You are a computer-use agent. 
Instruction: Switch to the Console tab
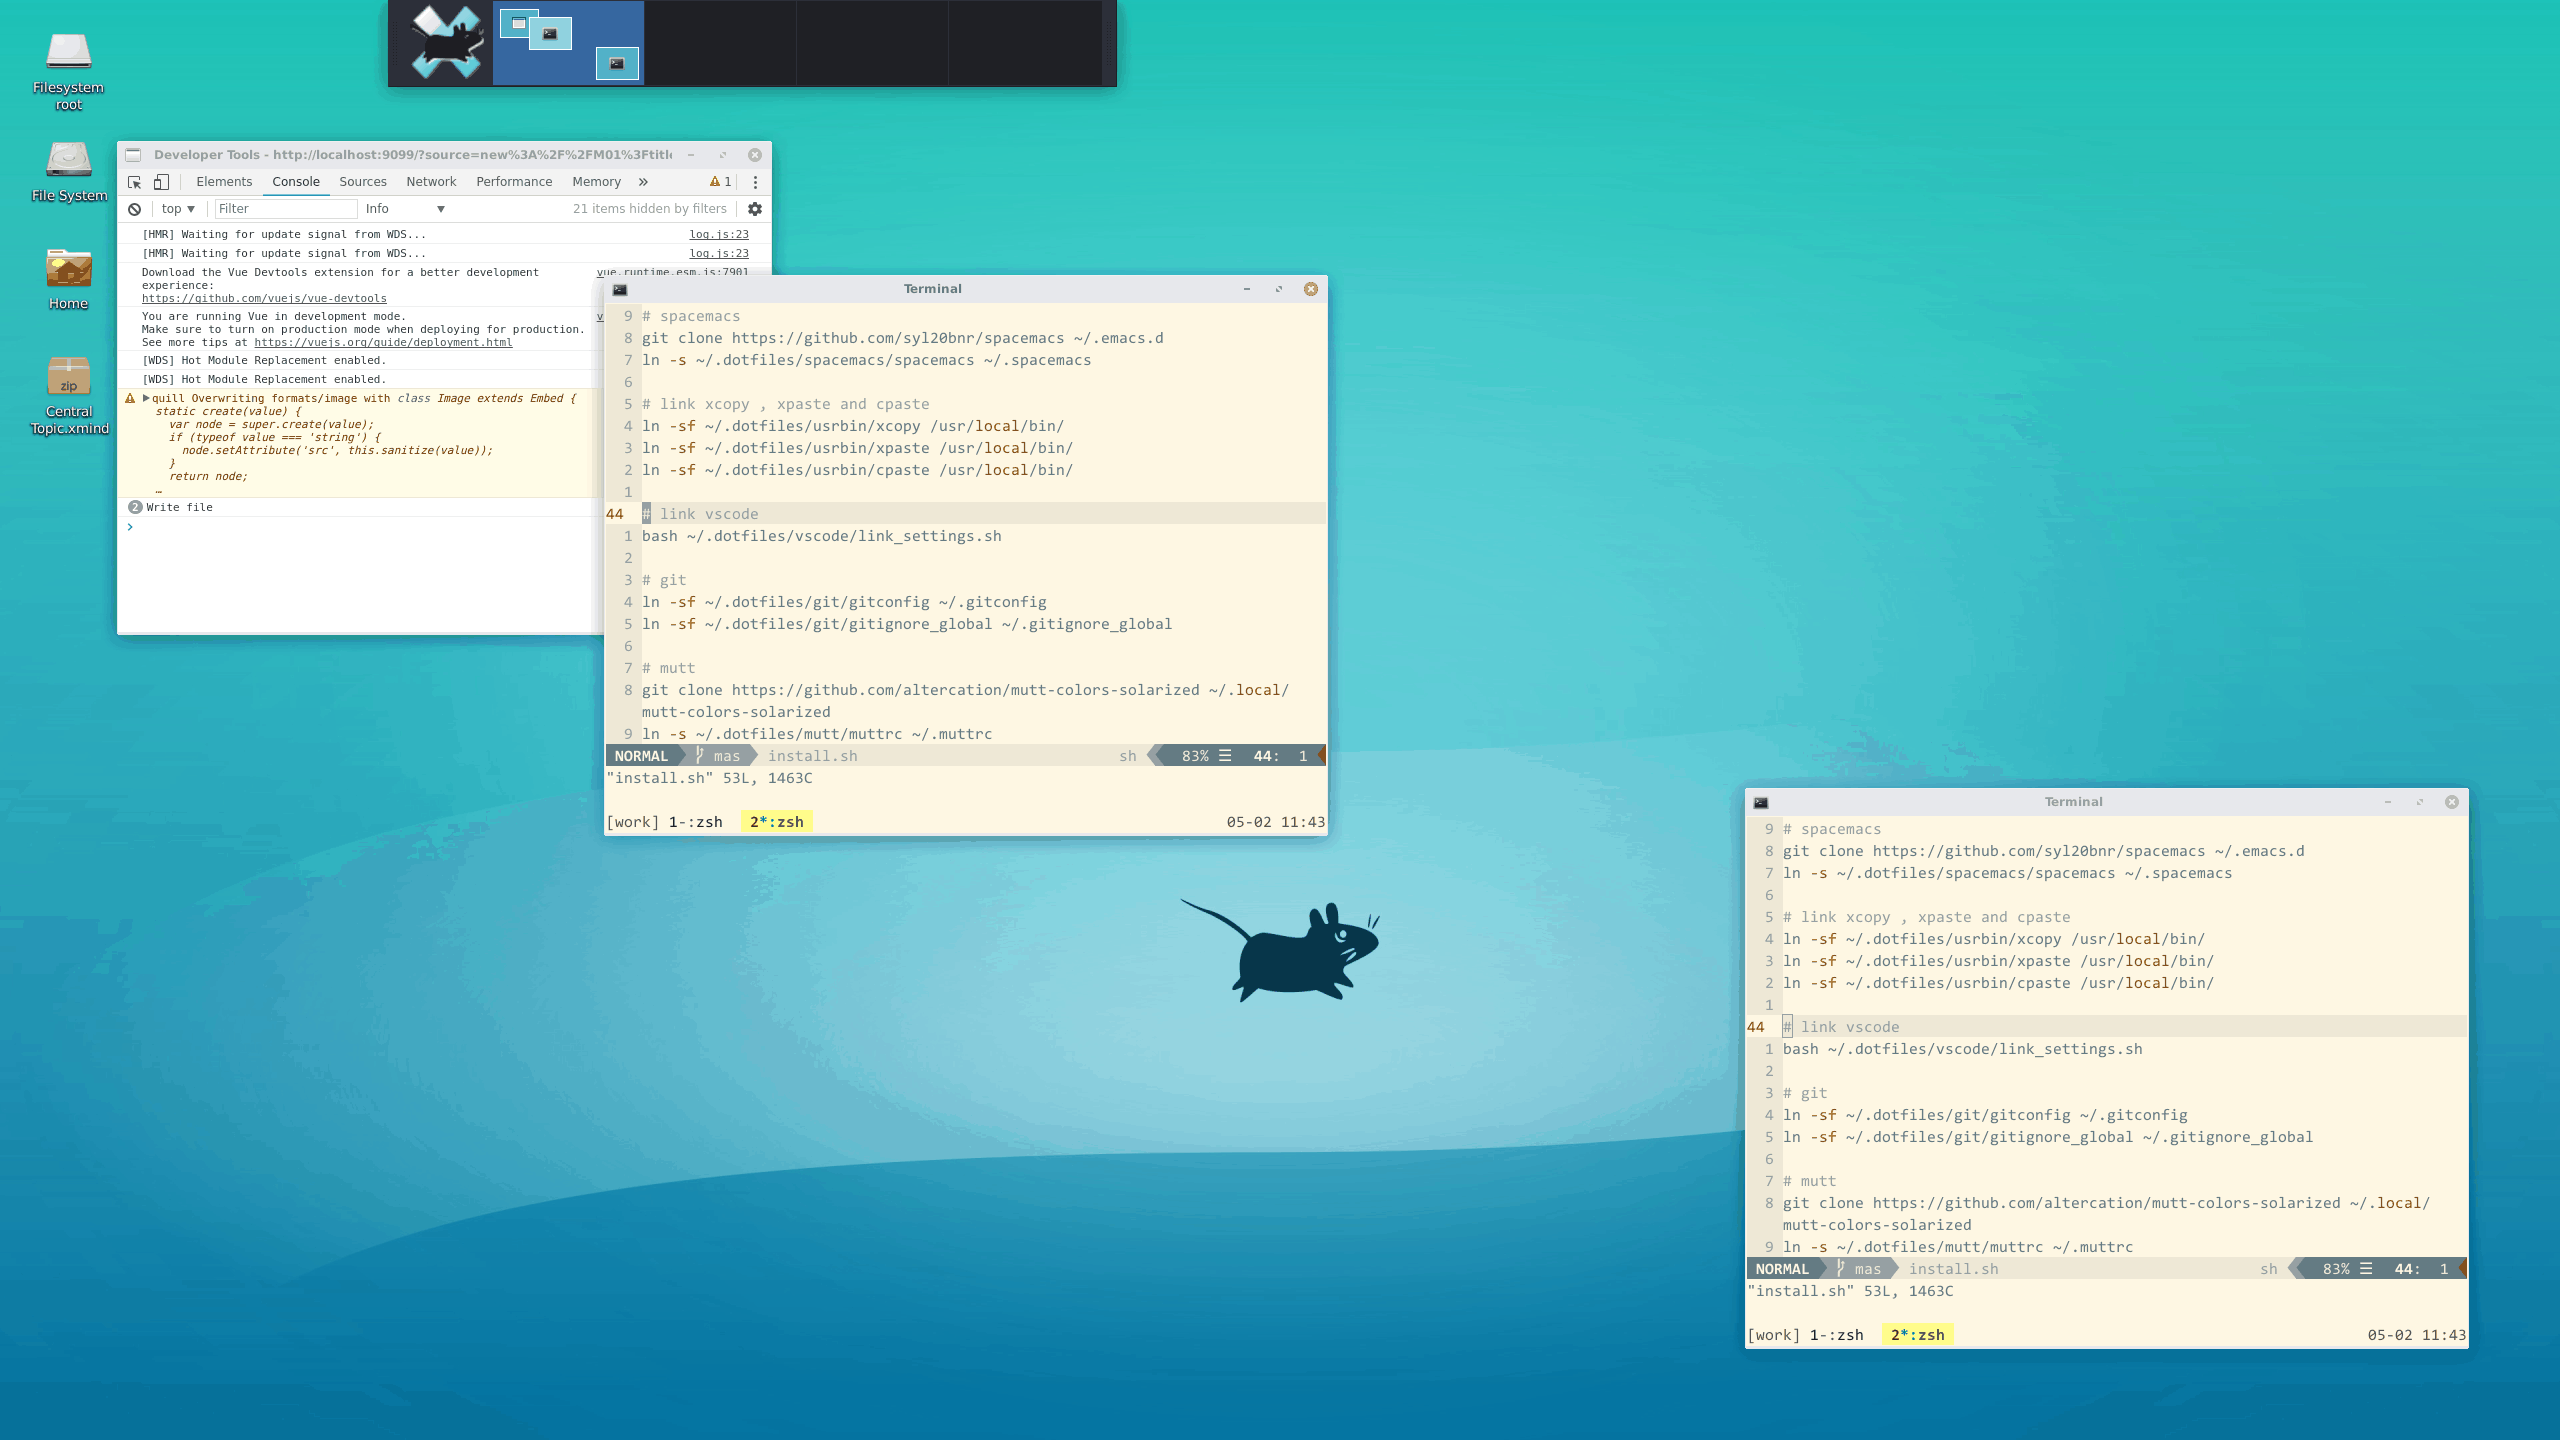pos(296,182)
